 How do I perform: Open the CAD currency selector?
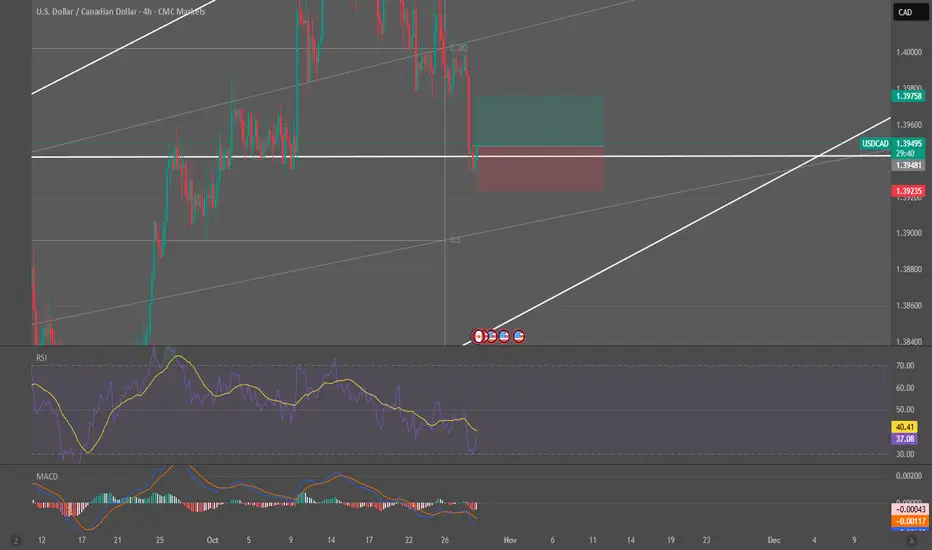coord(909,12)
